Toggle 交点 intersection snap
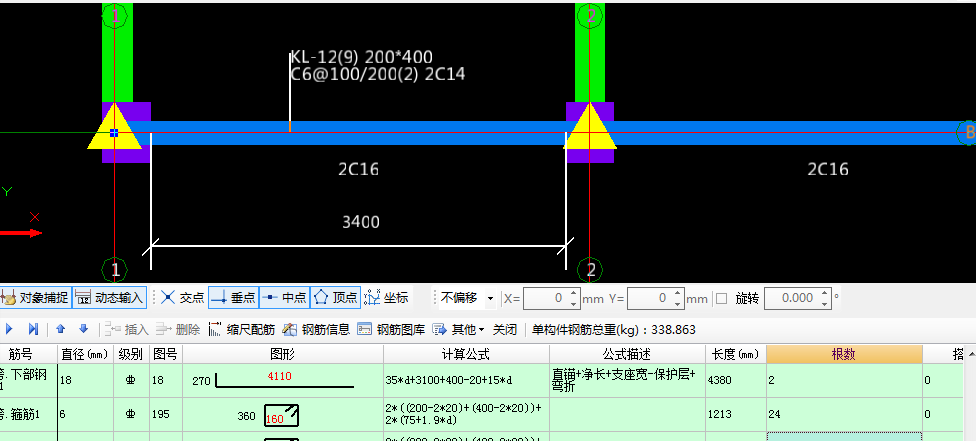This screenshot has width=976, height=441. 182,298
